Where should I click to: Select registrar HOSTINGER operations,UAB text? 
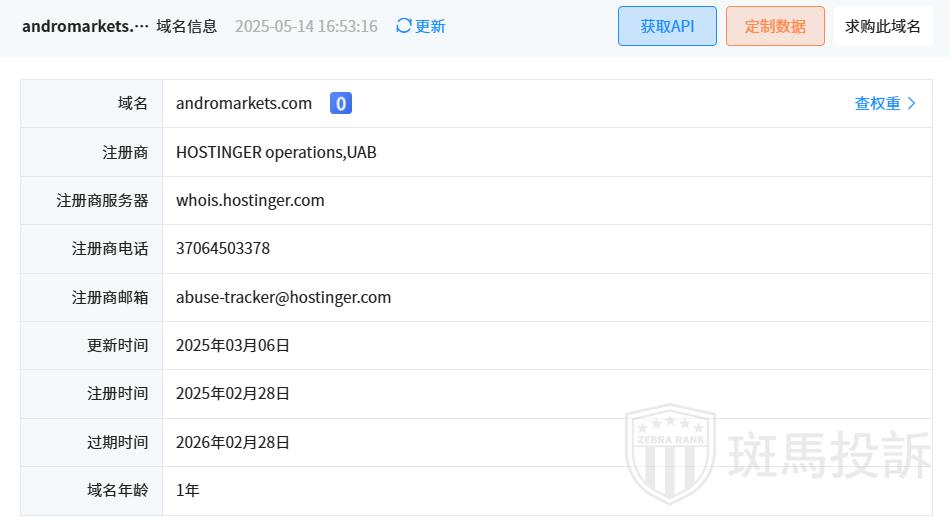(x=276, y=152)
